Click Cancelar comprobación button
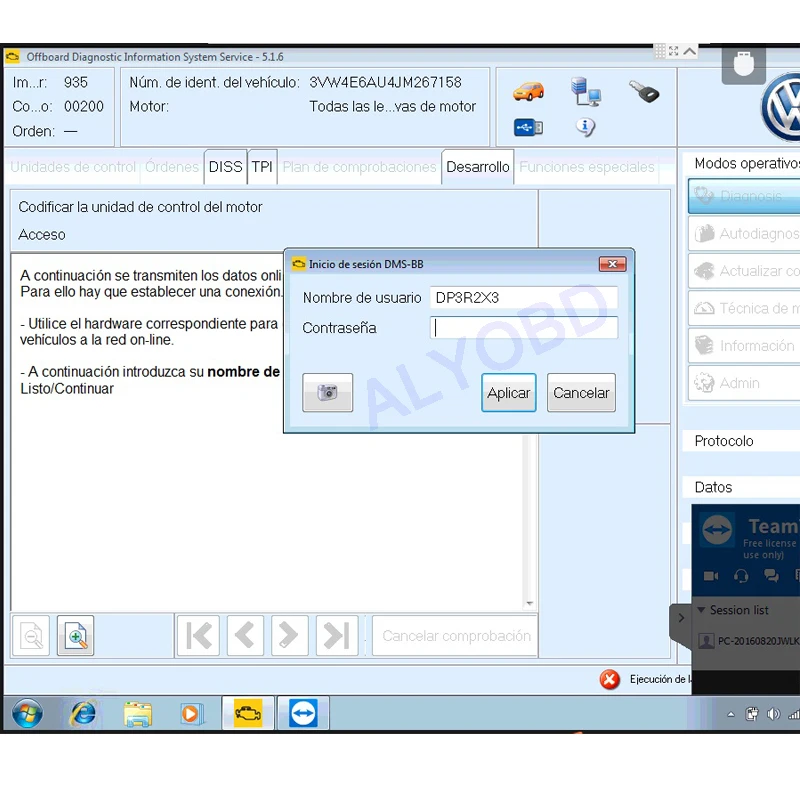The height and width of the screenshot is (800, 800). coord(455,636)
